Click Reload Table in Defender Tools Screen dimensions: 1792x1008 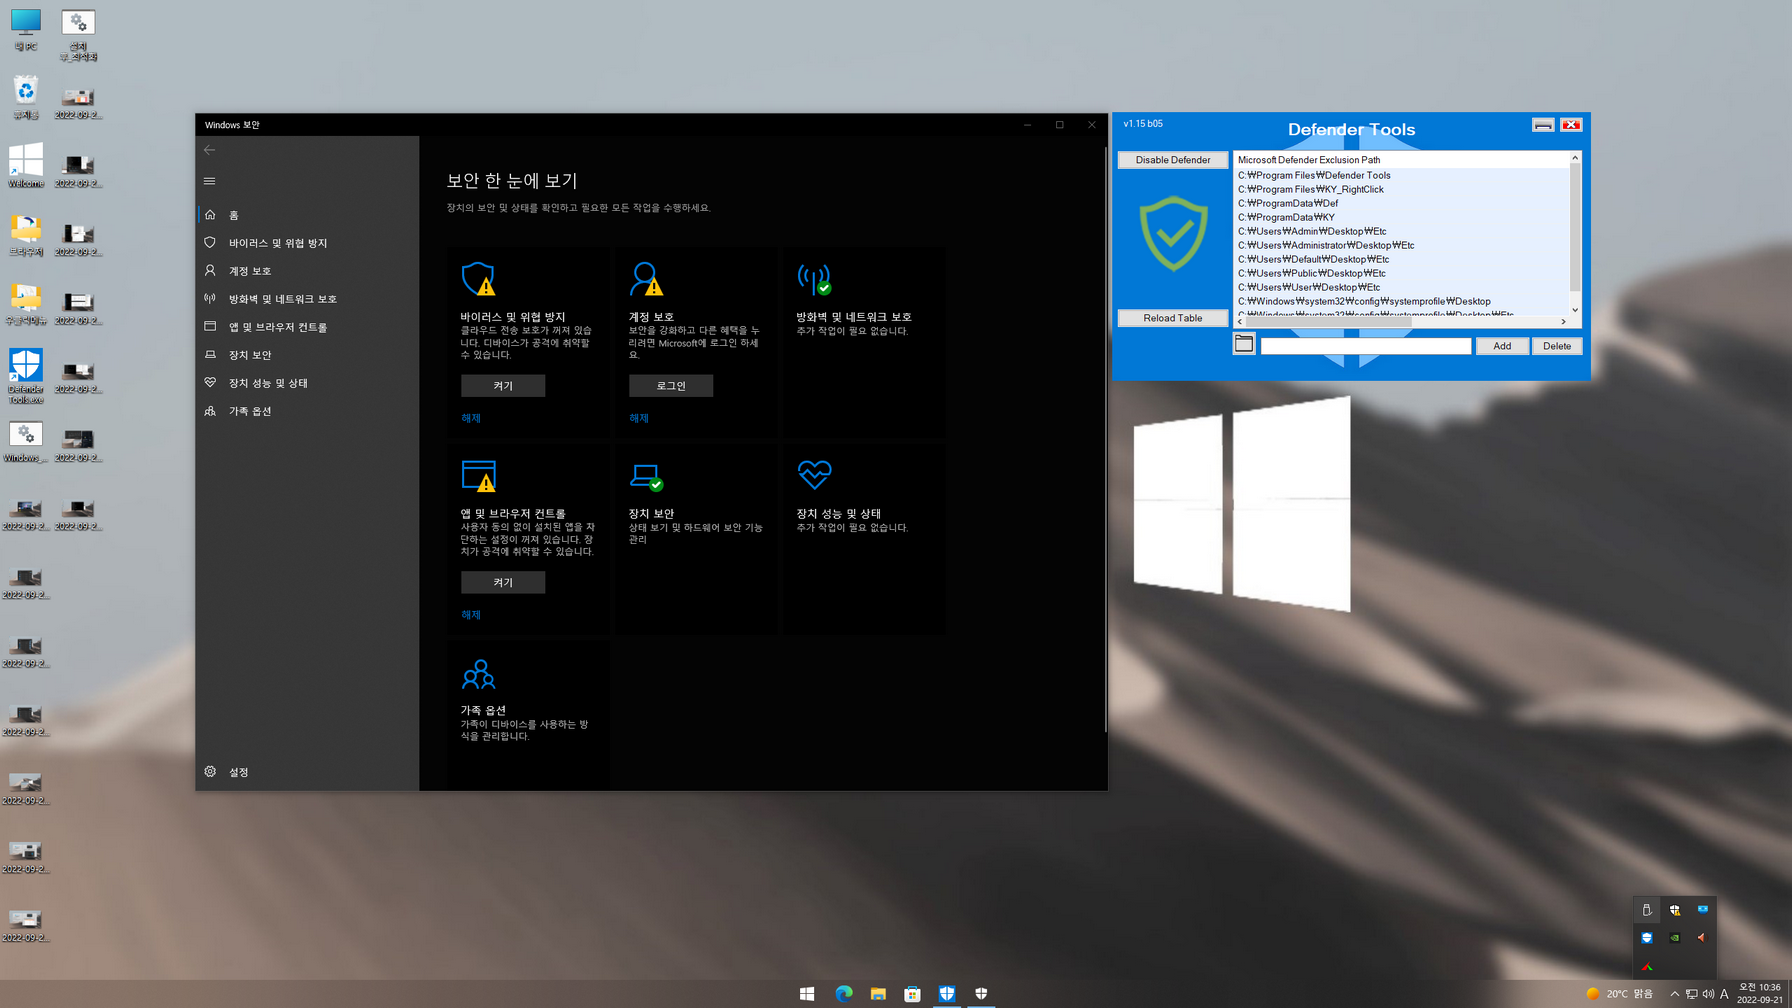[1173, 318]
